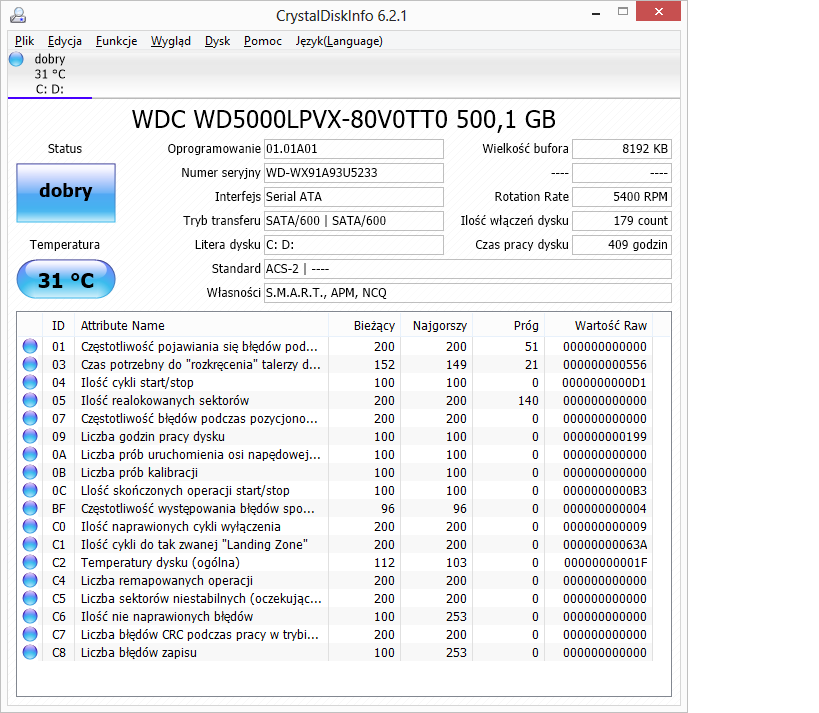This screenshot has height=713, width=819.
Task: Open the Edycja menu
Action: 65,41
